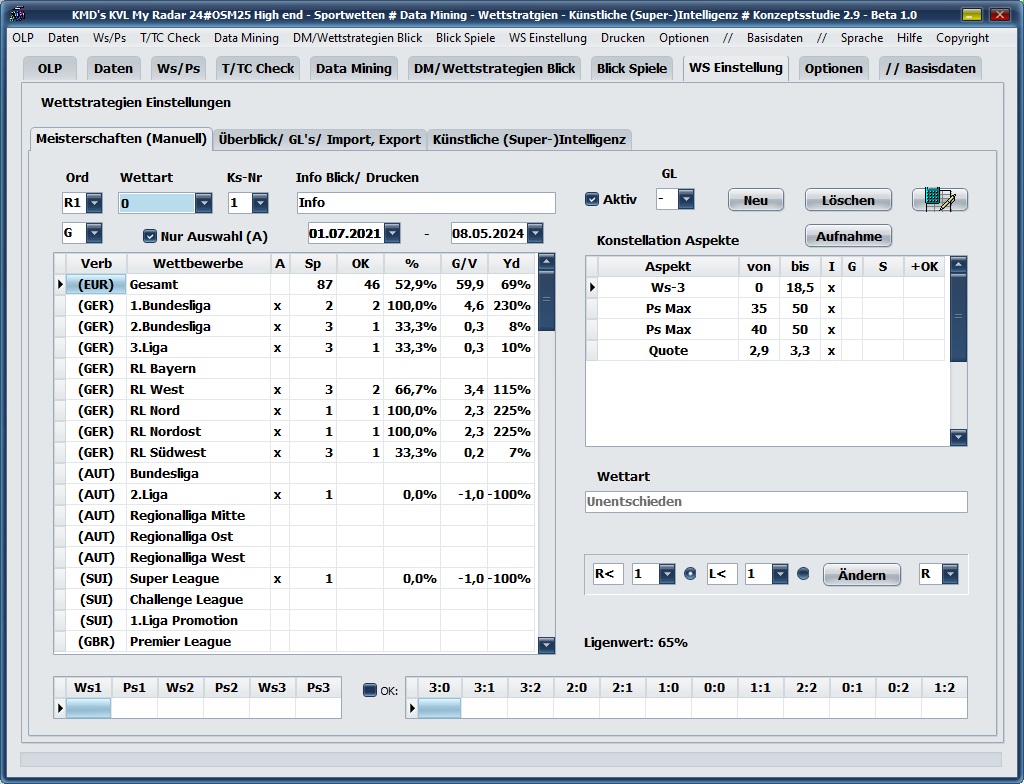This screenshot has width=1024, height=784.
Task: Click the L< field
Action: tap(722, 574)
